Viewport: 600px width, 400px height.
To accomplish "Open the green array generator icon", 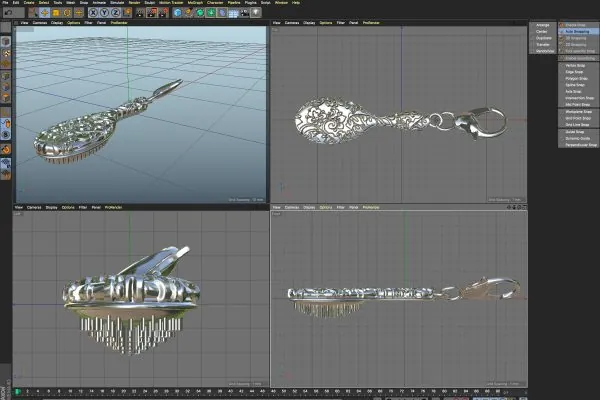I will pos(211,13).
